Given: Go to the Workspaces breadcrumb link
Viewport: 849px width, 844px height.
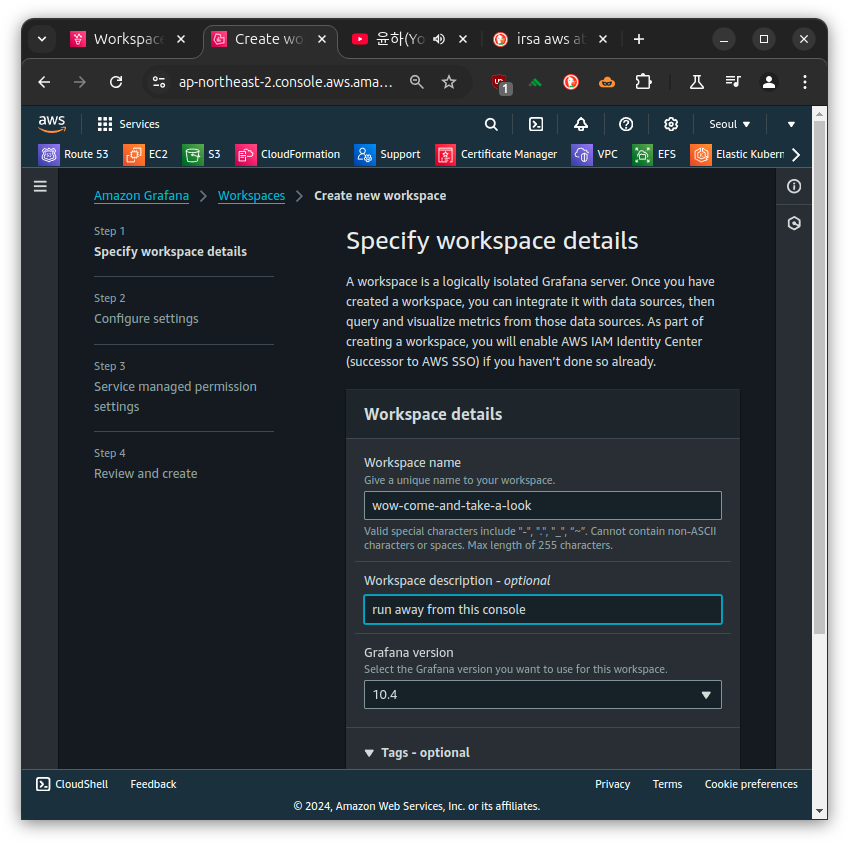Looking at the screenshot, I should pyautogui.click(x=251, y=196).
